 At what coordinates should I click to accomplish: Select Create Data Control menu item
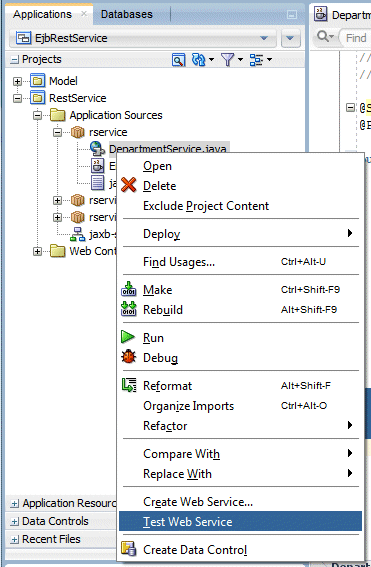pyautogui.click(x=240, y=550)
